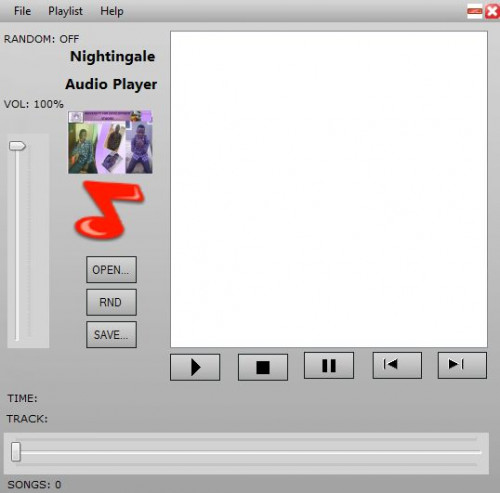Click the vertical volume slider handle
This screenshot has height=493, width=500.
(x=17, y=146)
